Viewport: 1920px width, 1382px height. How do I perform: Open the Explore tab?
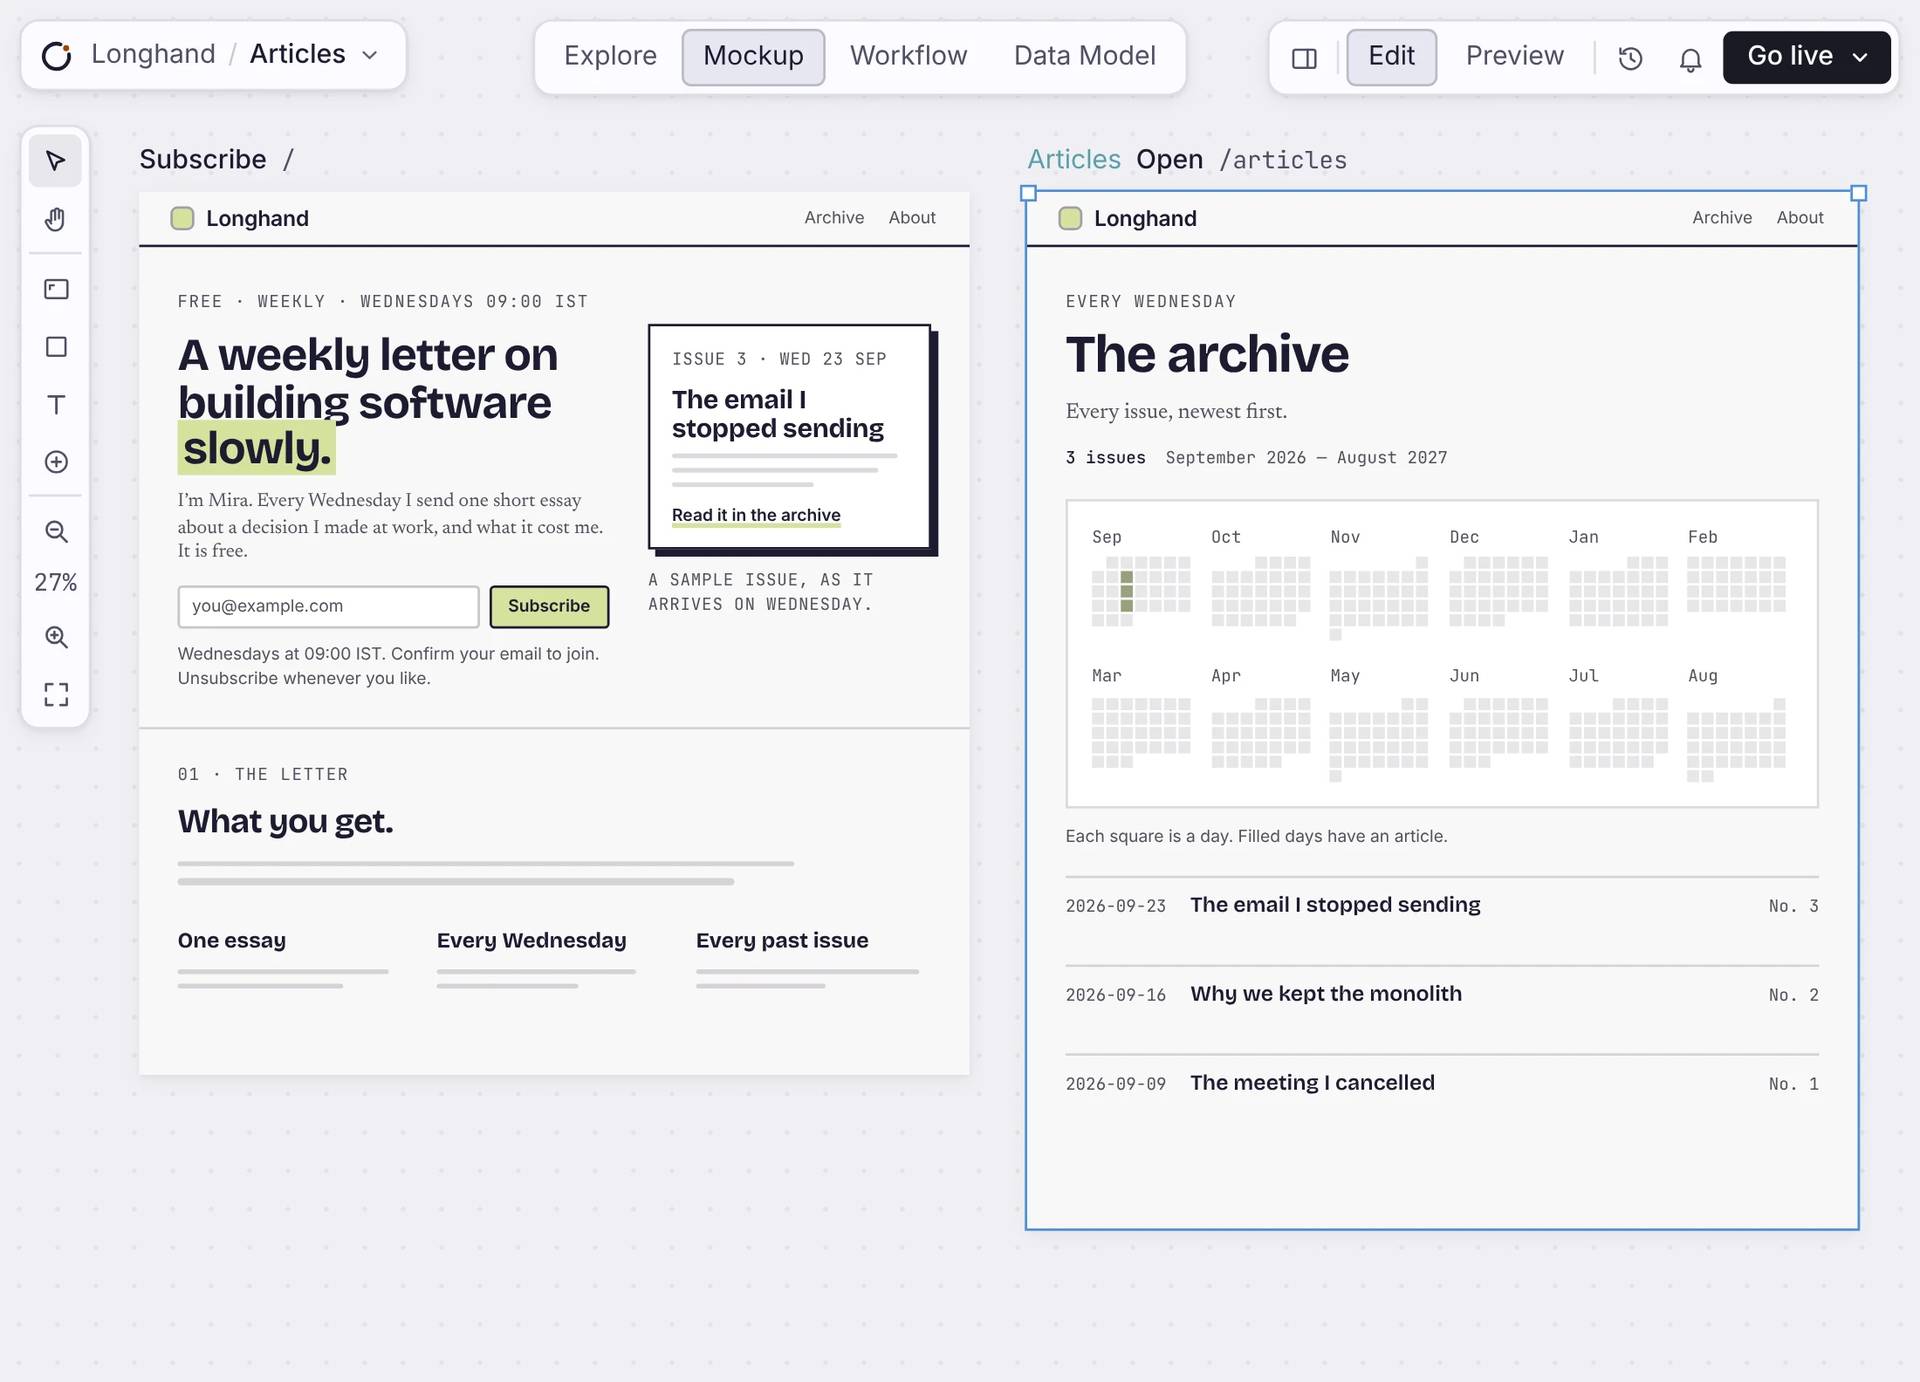pos(610,57)
